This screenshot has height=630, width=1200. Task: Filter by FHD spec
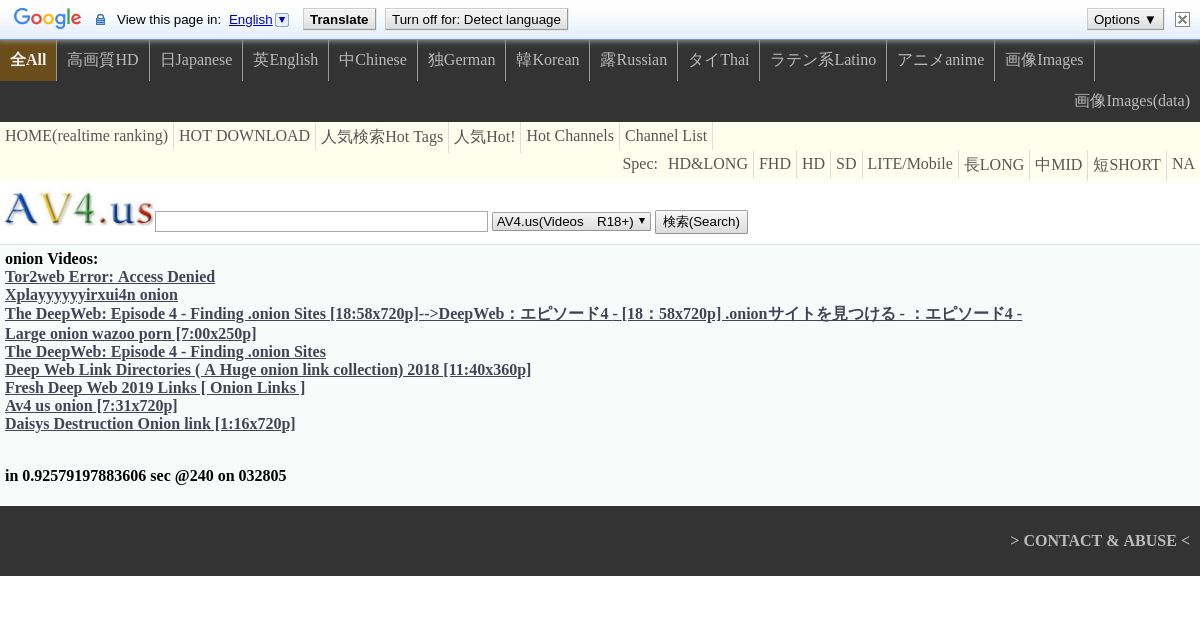point(775,164)
